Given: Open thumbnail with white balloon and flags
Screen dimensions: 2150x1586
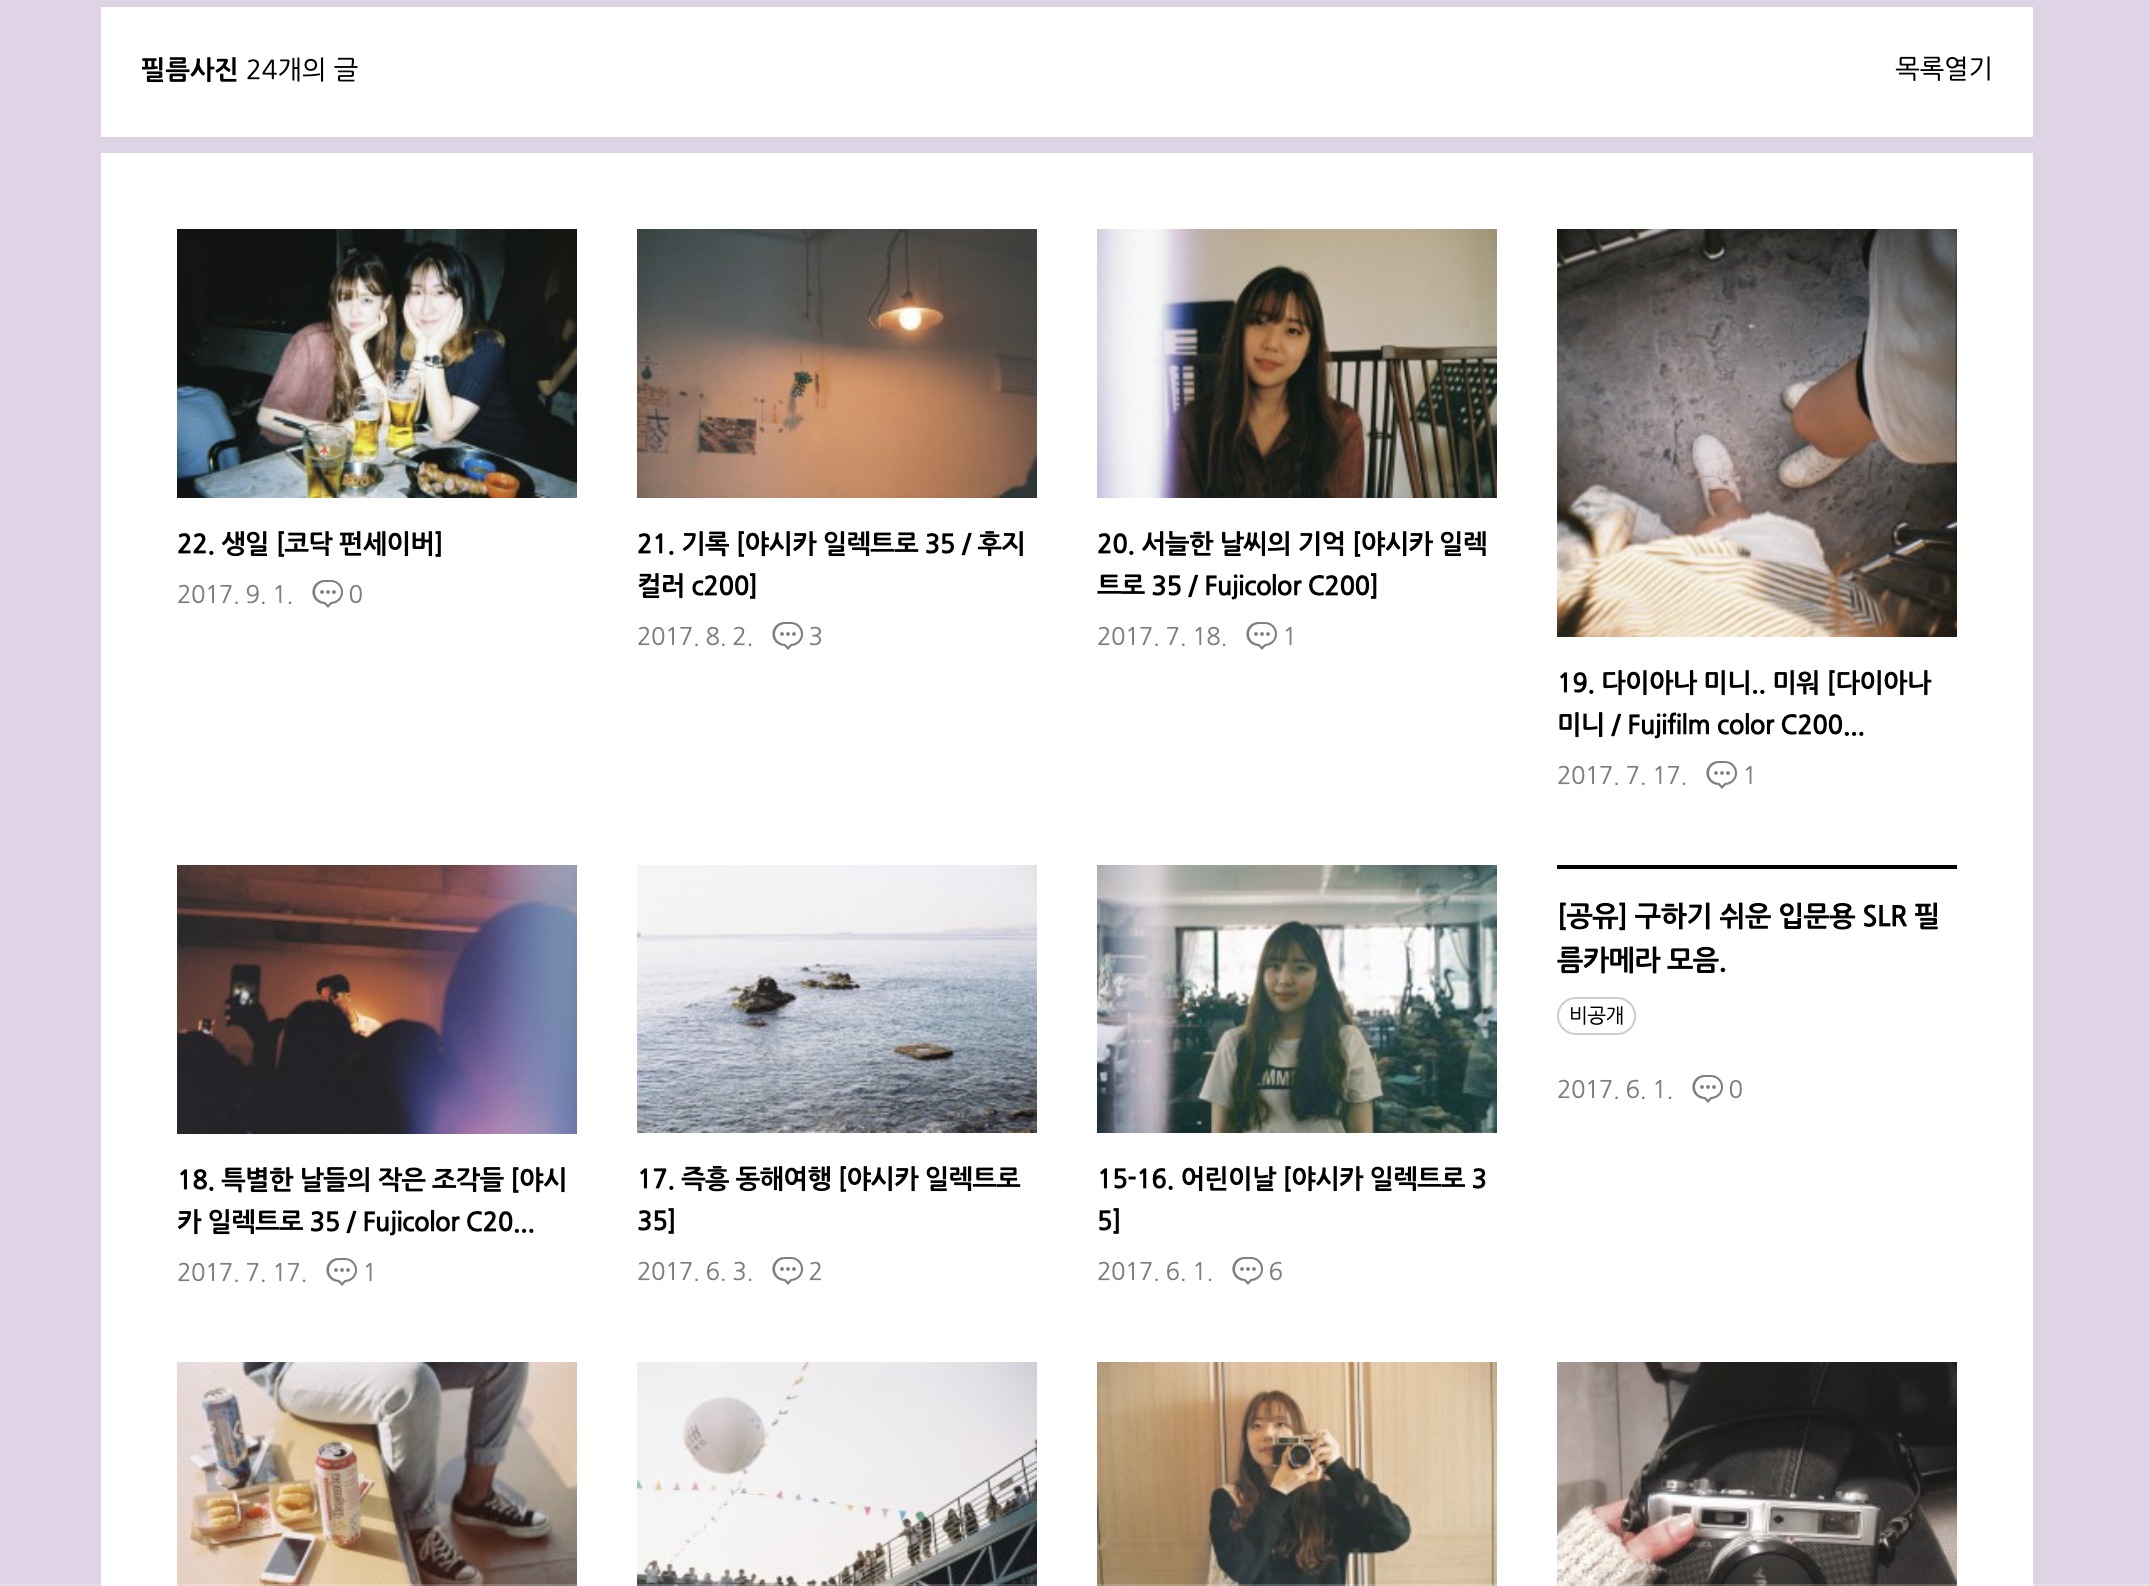Looking at the screenshot, I should coord(837,1473).
